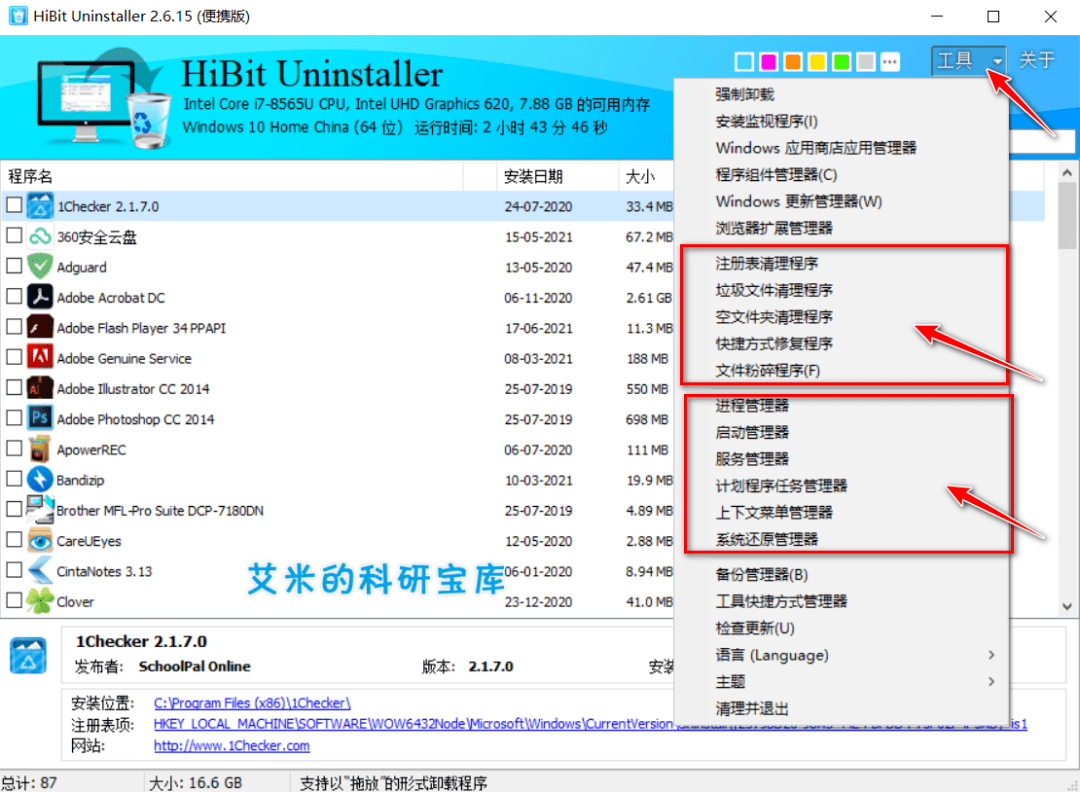This screenshot has height=792, width=1080.
Task: Pick the gray theme color swatch
Action: click(866, 62)
